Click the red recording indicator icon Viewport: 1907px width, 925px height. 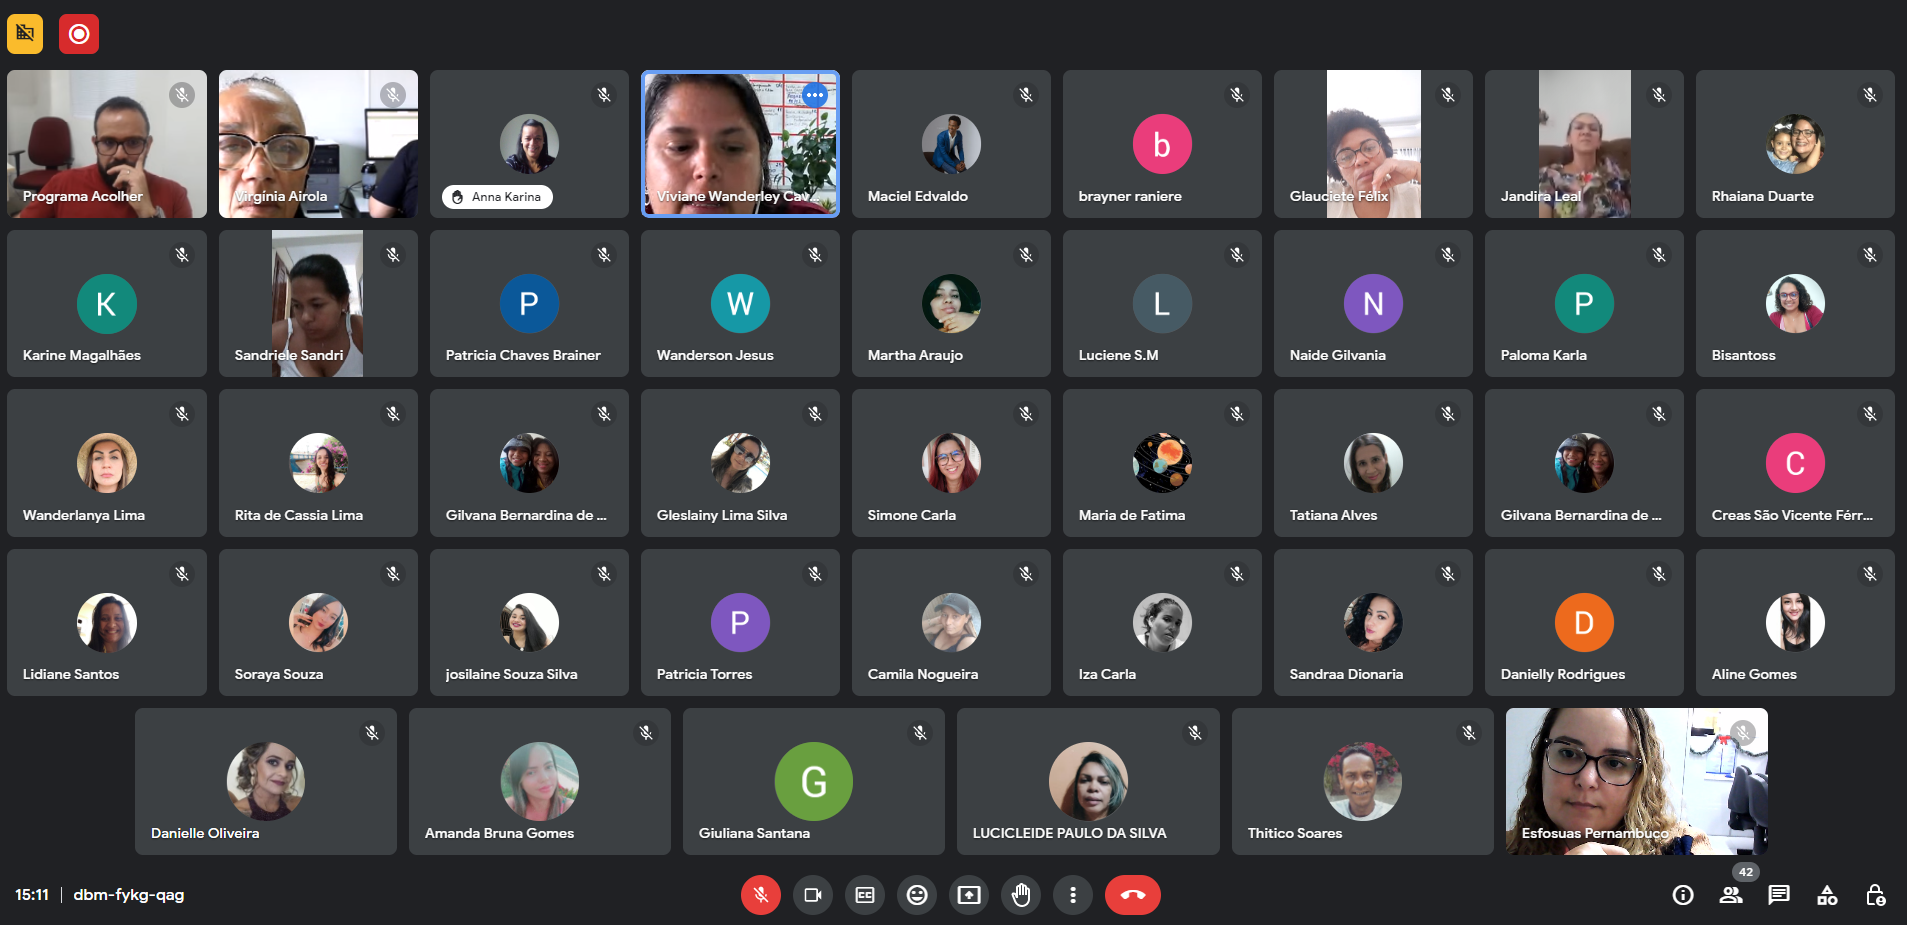pos(79,34)
